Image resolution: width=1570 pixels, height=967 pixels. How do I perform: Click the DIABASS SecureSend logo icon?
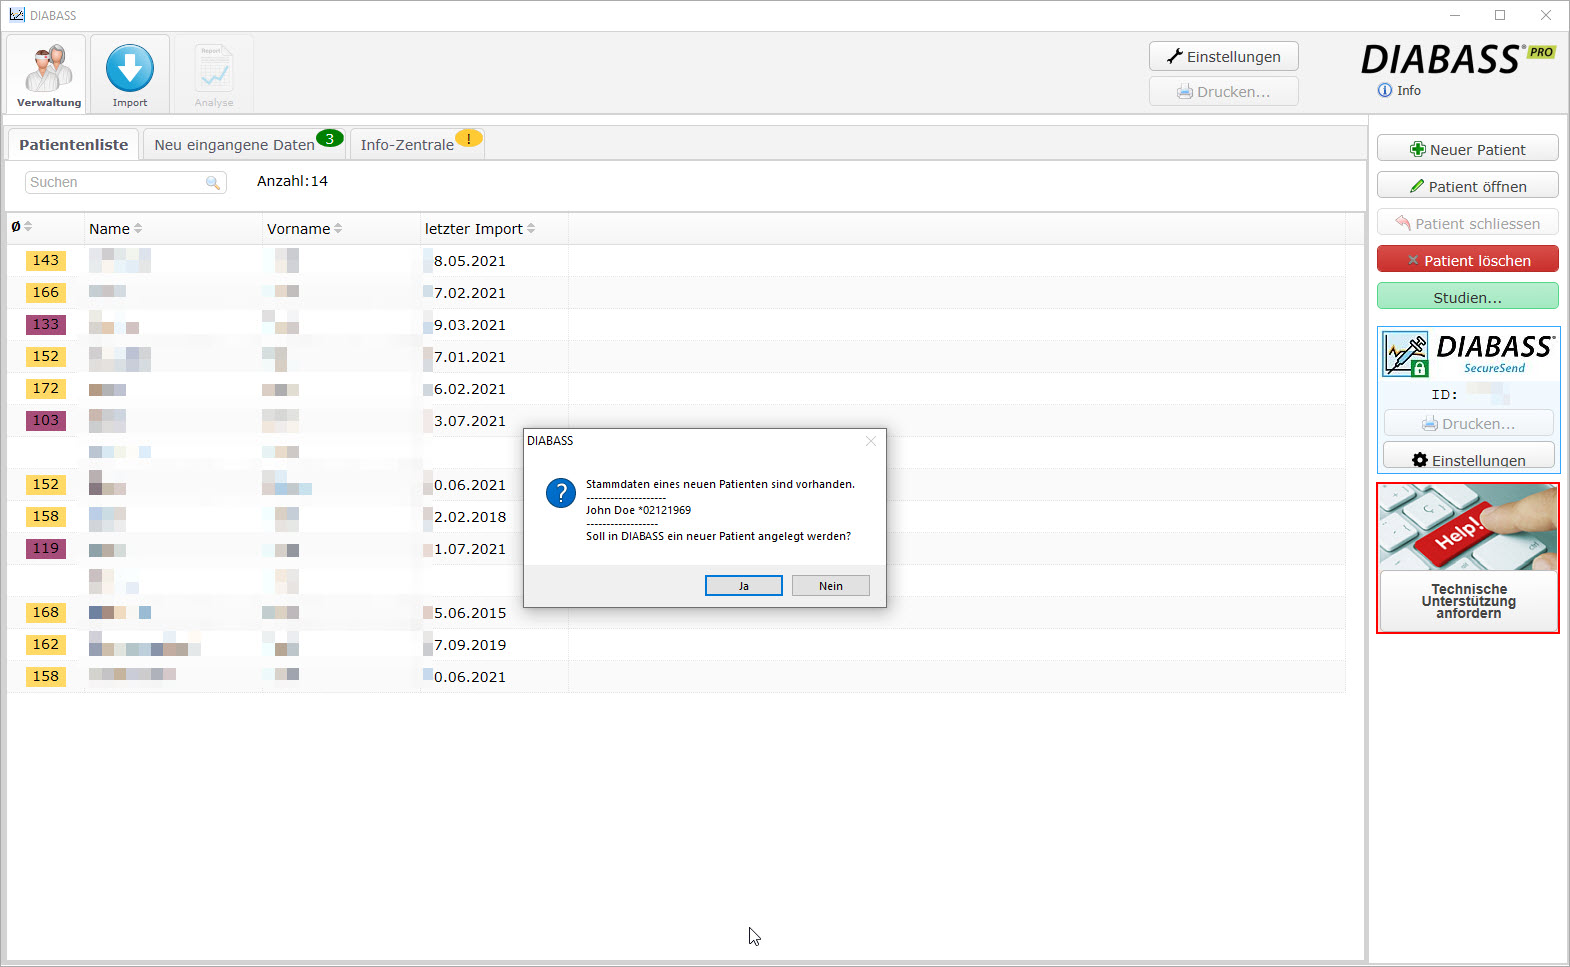coord(1405,354)
